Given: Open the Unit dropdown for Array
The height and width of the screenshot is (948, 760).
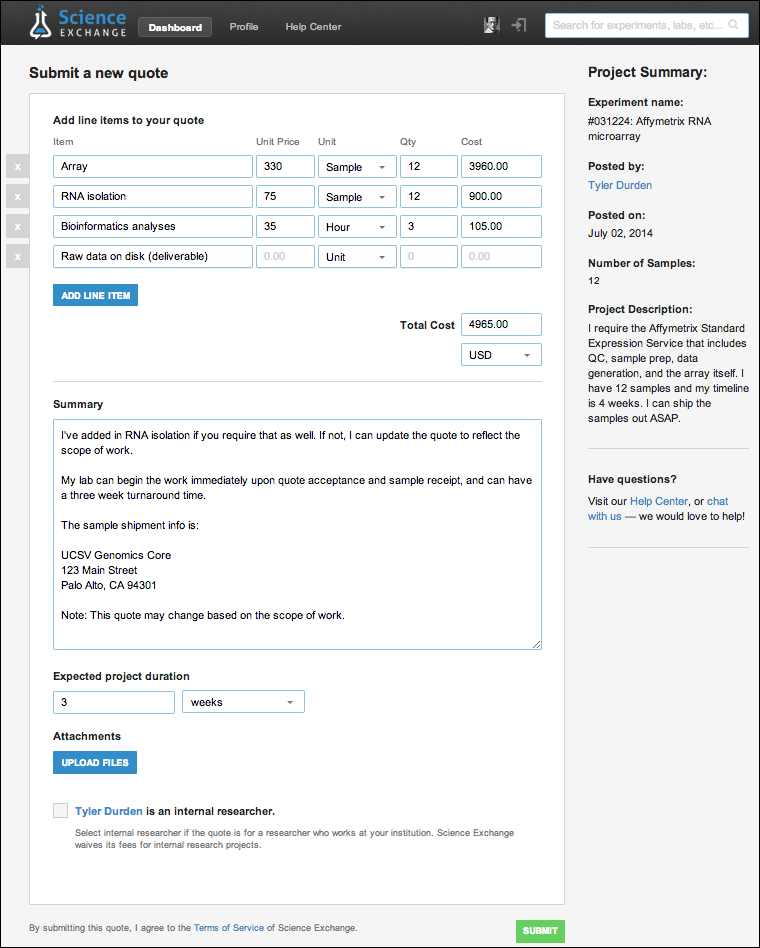Looking at the screenshot, I should [x=356, y=167].
